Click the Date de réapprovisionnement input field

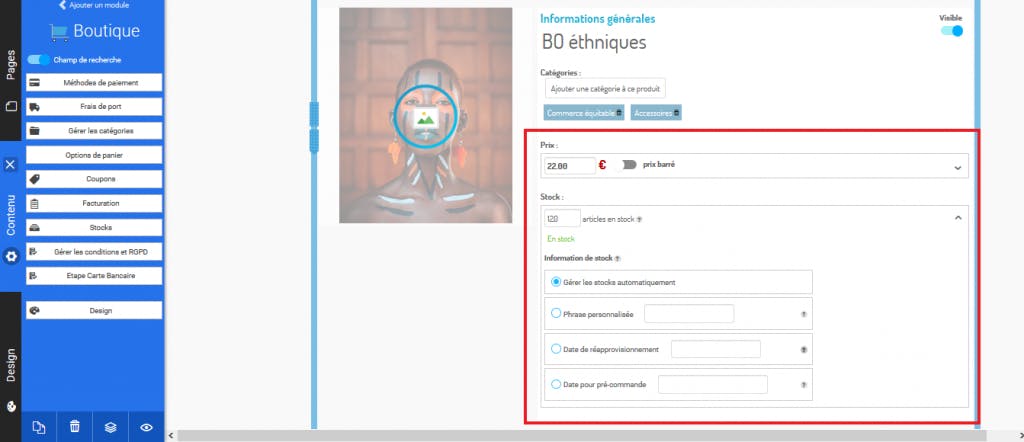716,349
